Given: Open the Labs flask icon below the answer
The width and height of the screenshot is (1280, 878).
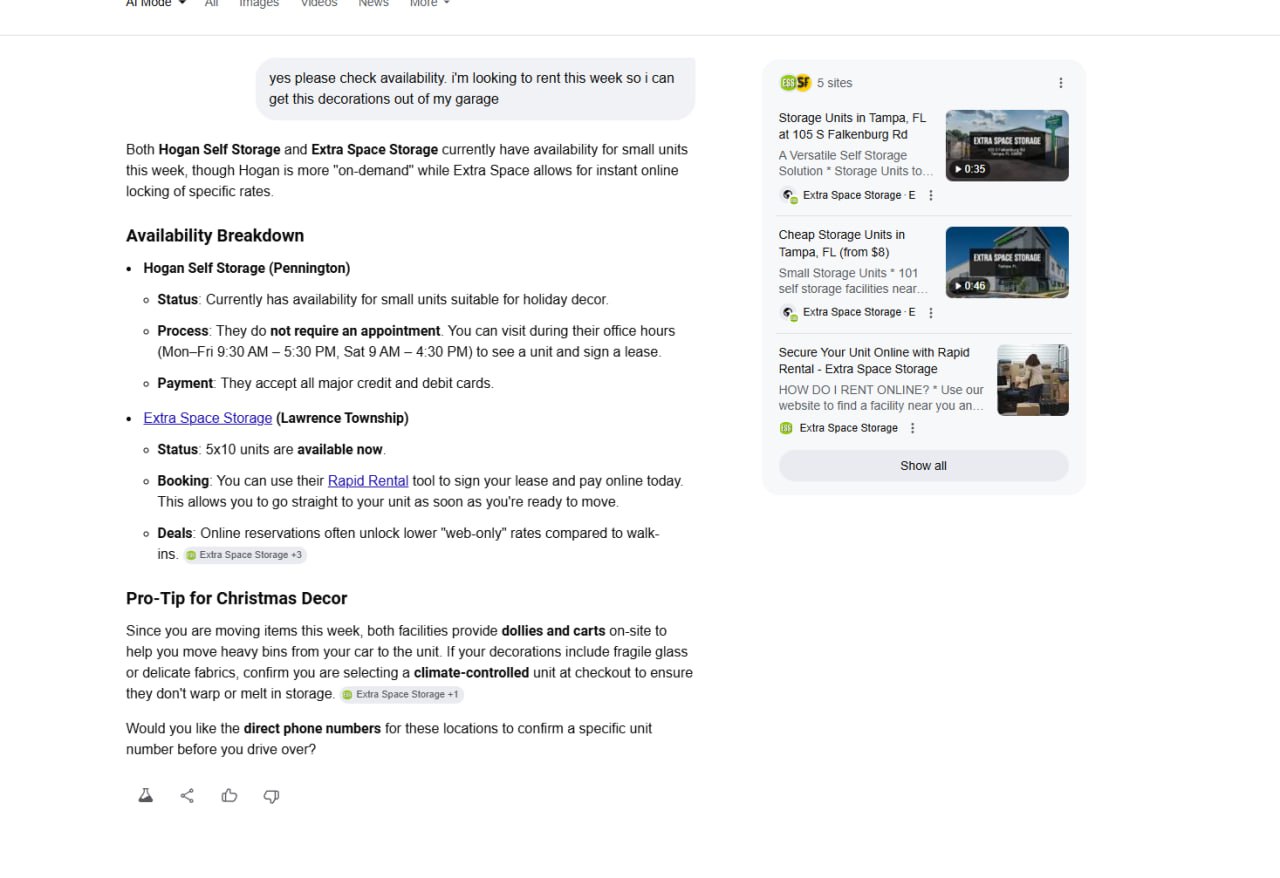Looking at the screenshot, I should point(145,796).
